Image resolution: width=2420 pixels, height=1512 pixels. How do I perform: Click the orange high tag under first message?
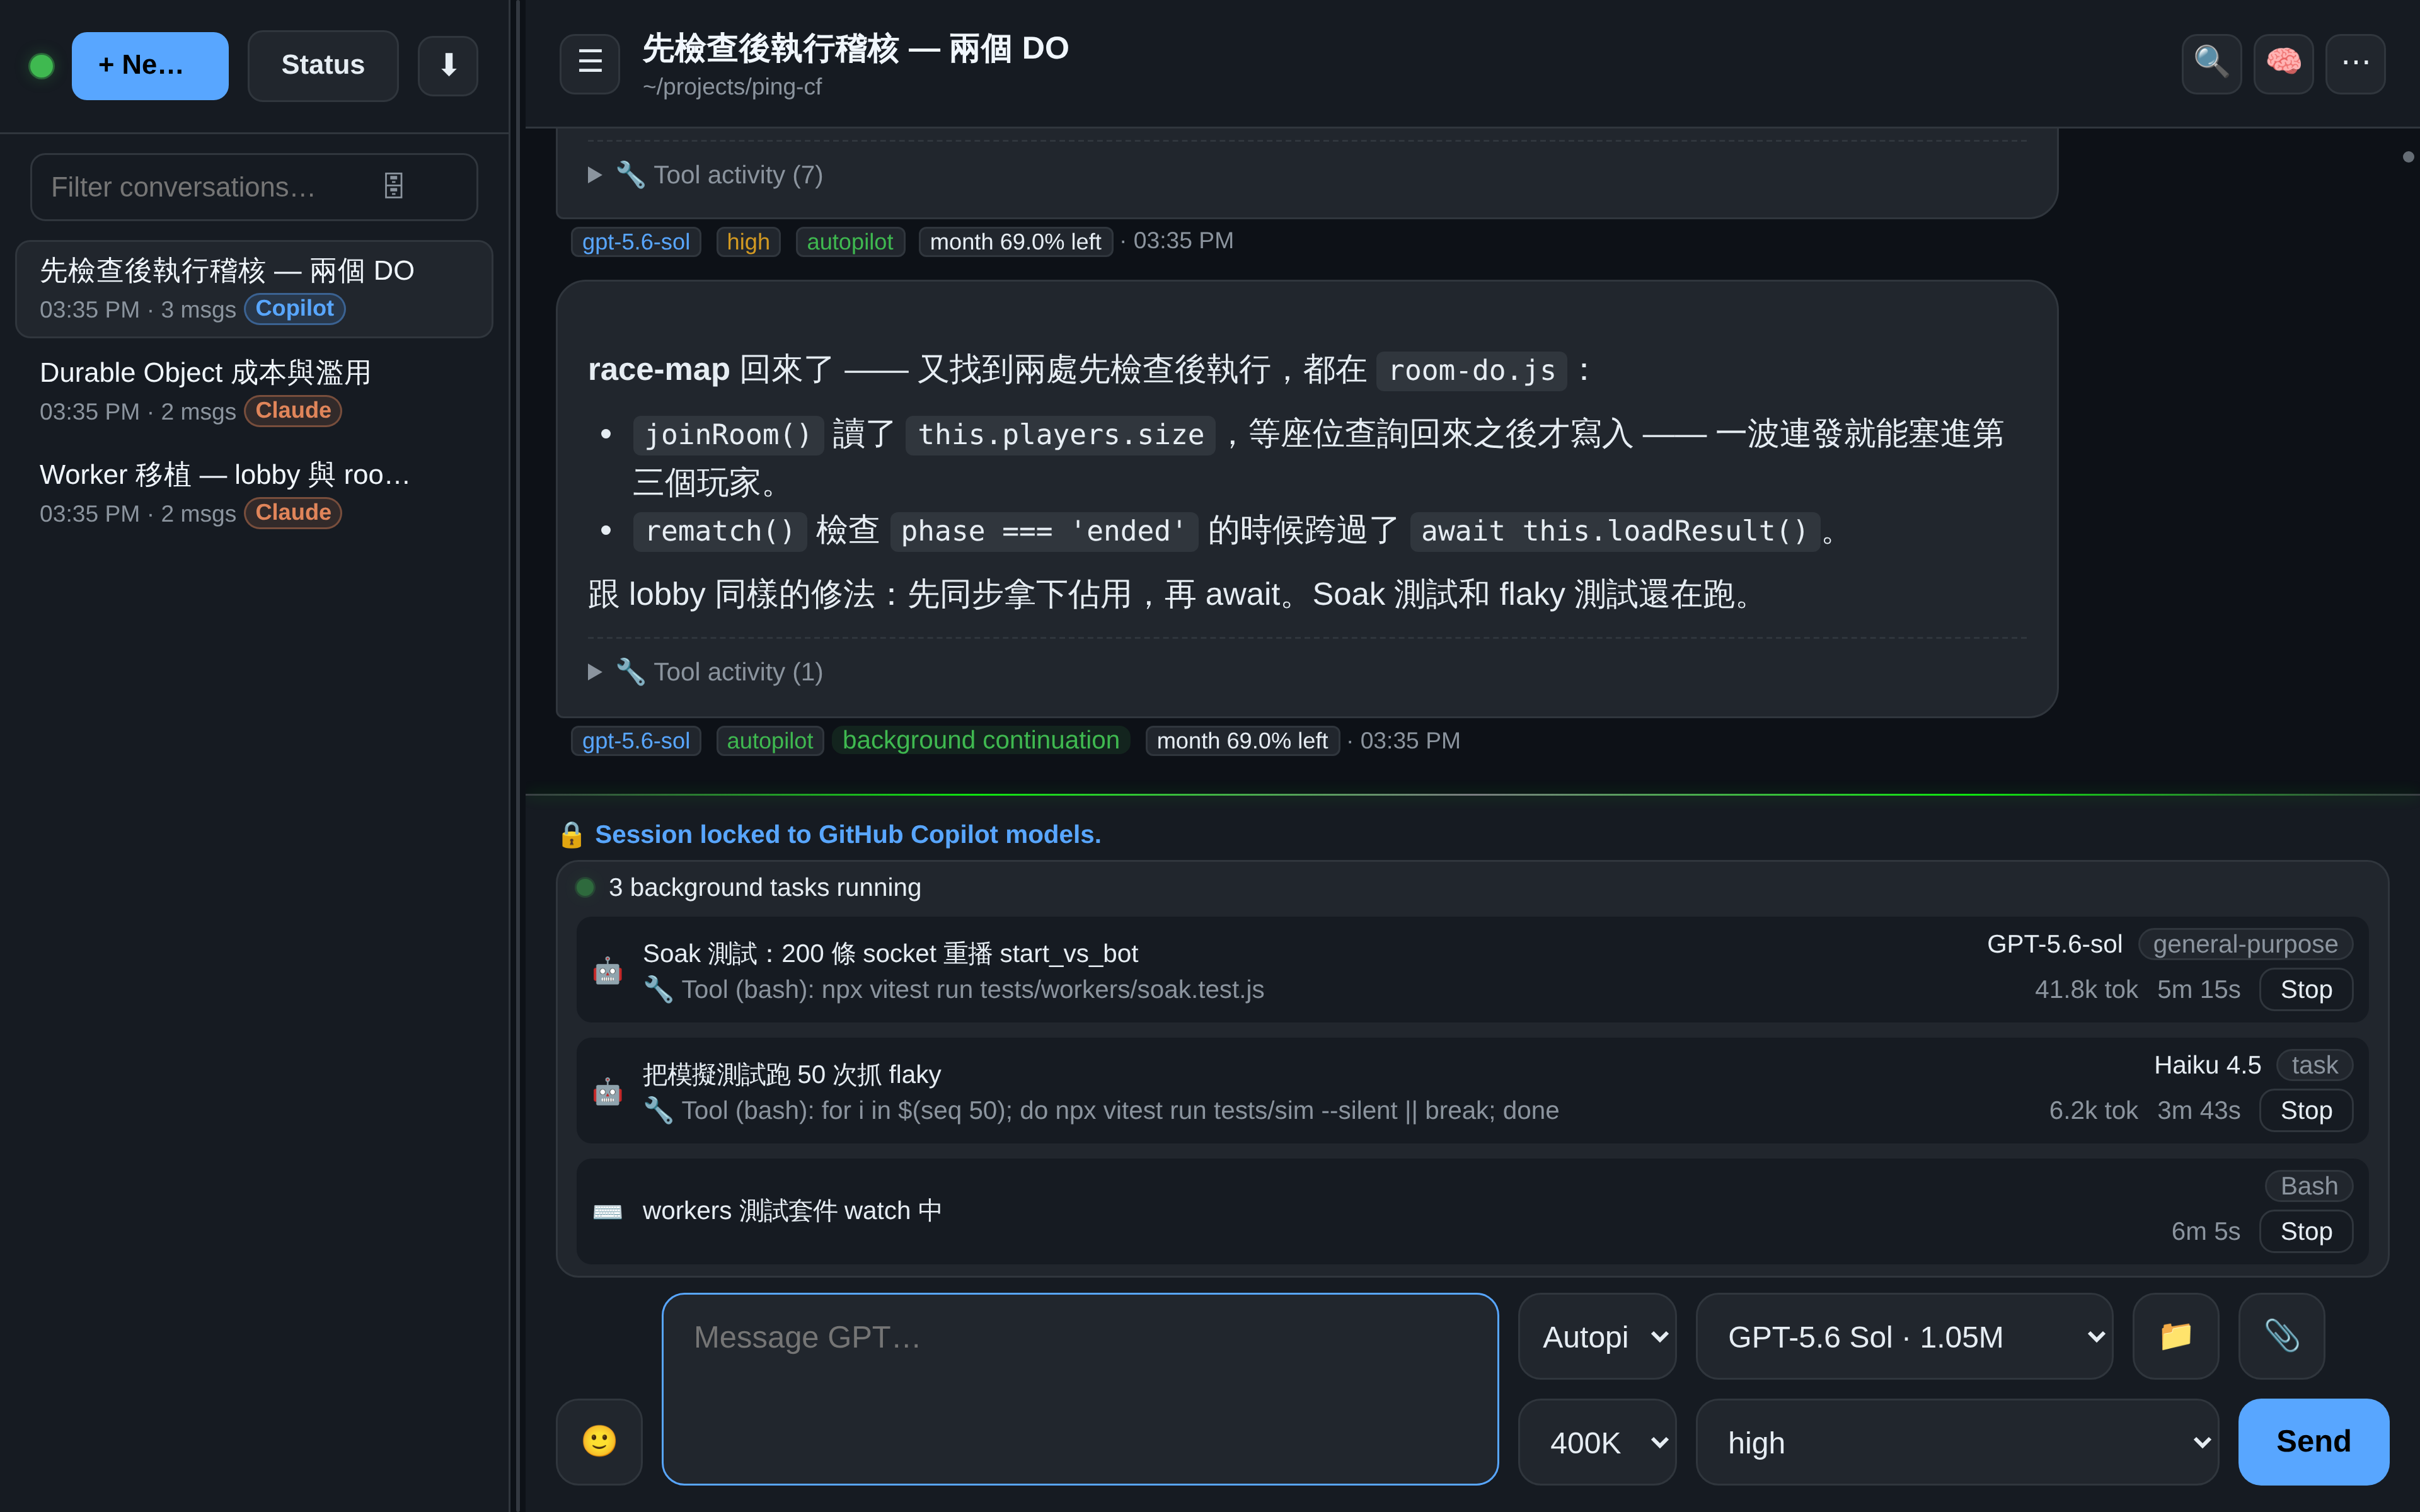coord(748,242)
